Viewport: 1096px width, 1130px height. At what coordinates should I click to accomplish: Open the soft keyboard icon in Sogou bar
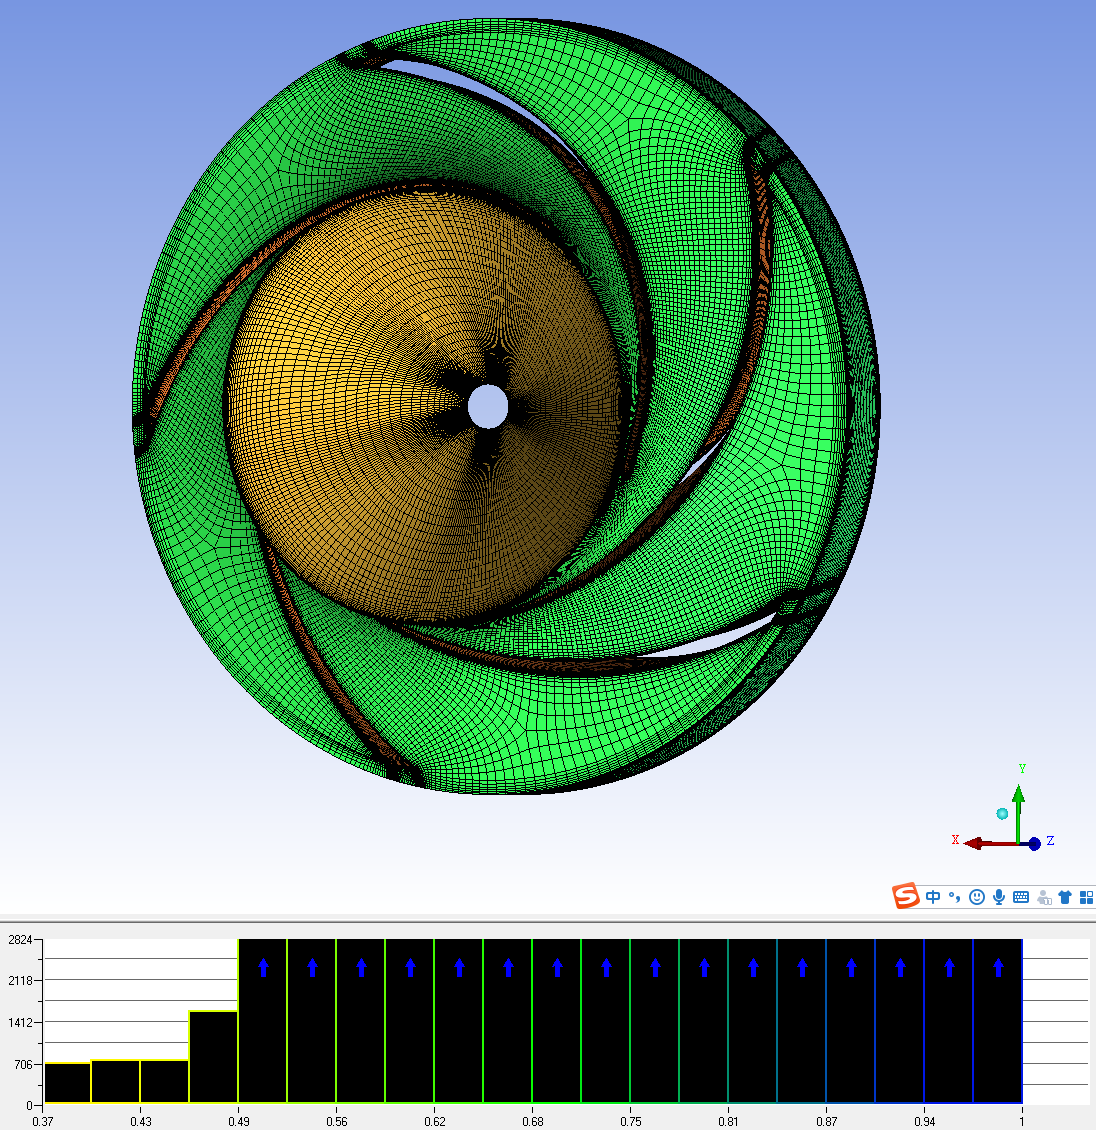(x=1021, y=897)
